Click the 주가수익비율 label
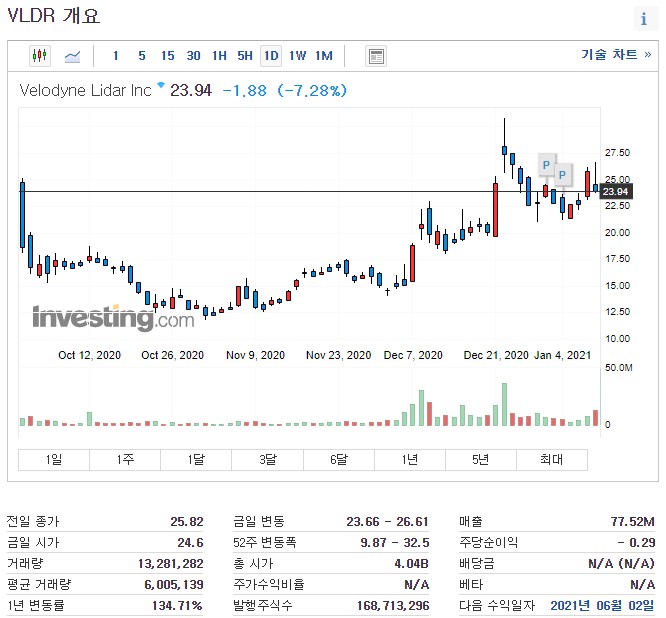Image resolution: width=666 pixels, height=618 pixels. pyautogui.click(x=269, y=585)
